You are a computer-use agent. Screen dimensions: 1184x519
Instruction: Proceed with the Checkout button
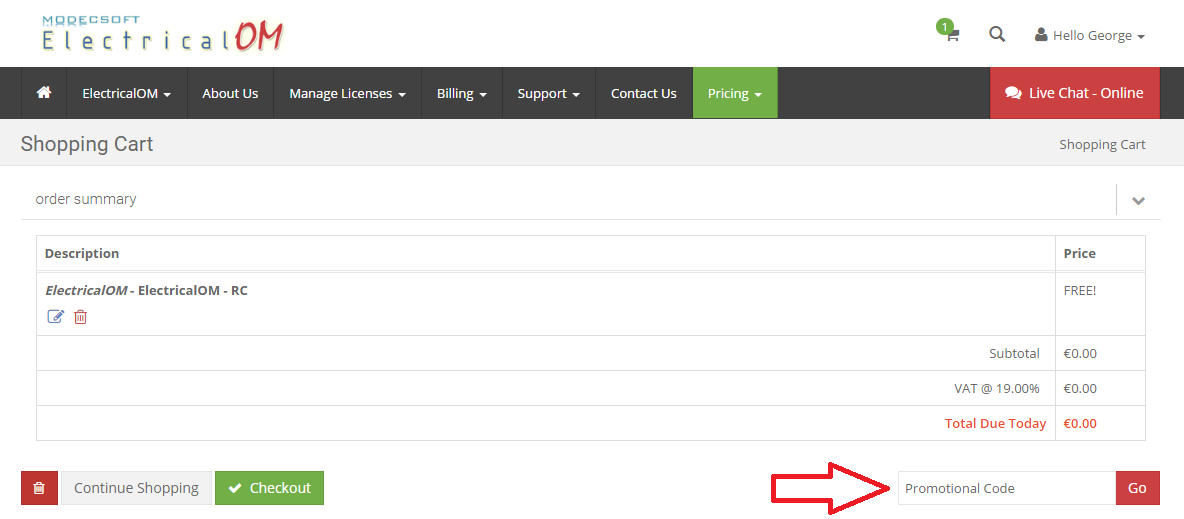[x=270, y=488]
